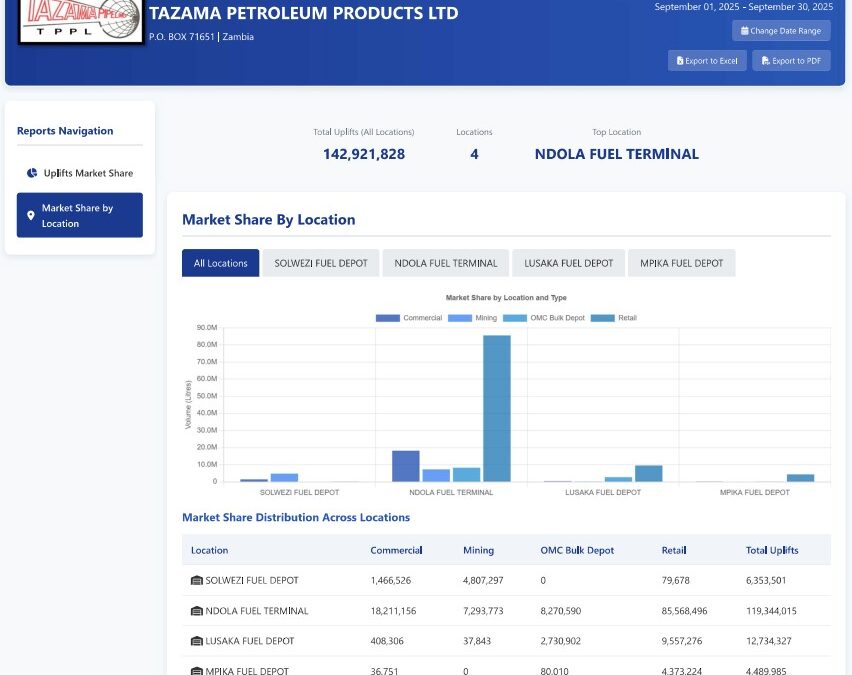Screen dimensions: 852x675
Task: Open the Change Date Range picker
Action: click(x=781, y=31)
